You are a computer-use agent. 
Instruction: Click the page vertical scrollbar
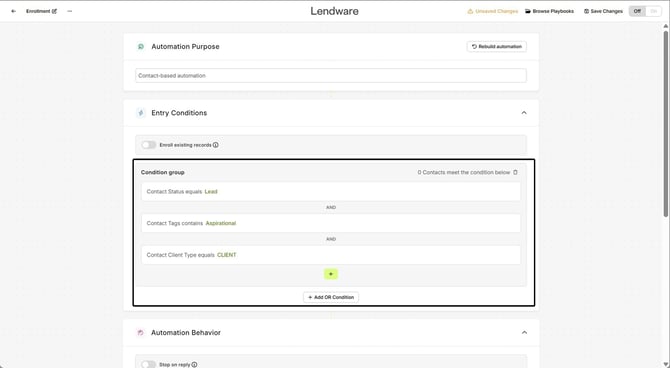666,124
